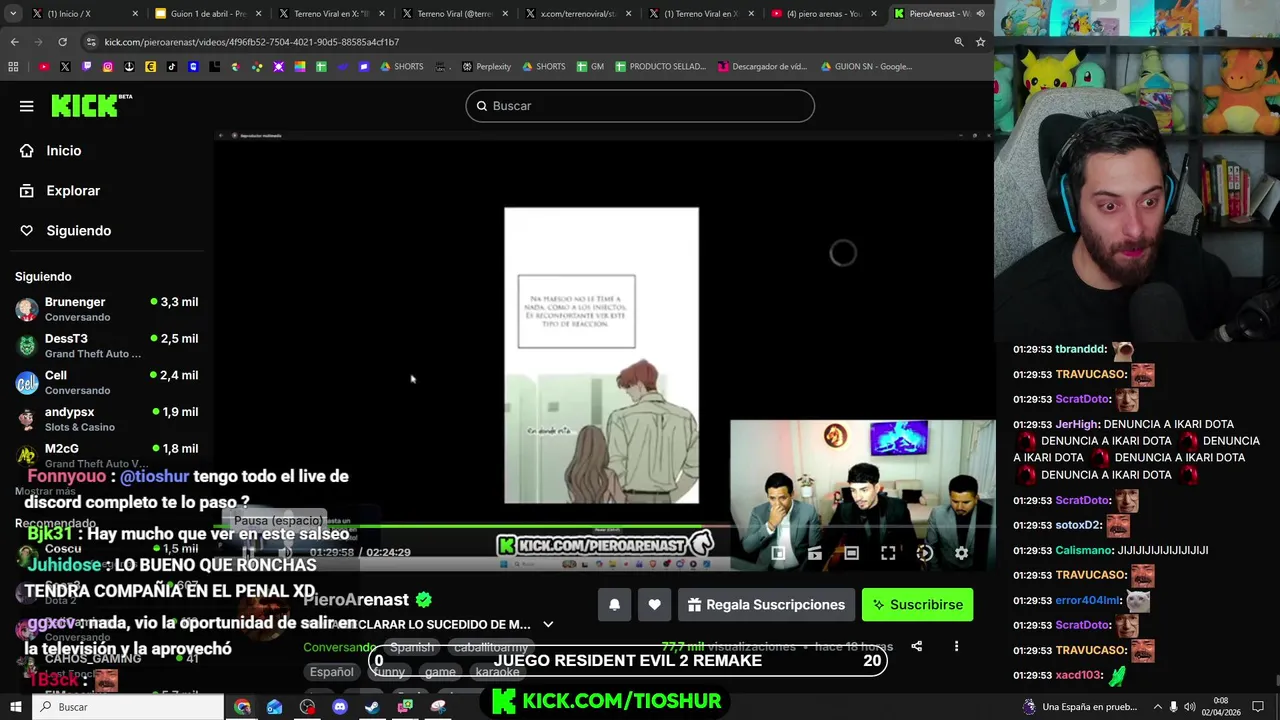Screen dimensions: 1280x720
Task: Click Regala Suscripciones button
Action: [x=766, y=605]
